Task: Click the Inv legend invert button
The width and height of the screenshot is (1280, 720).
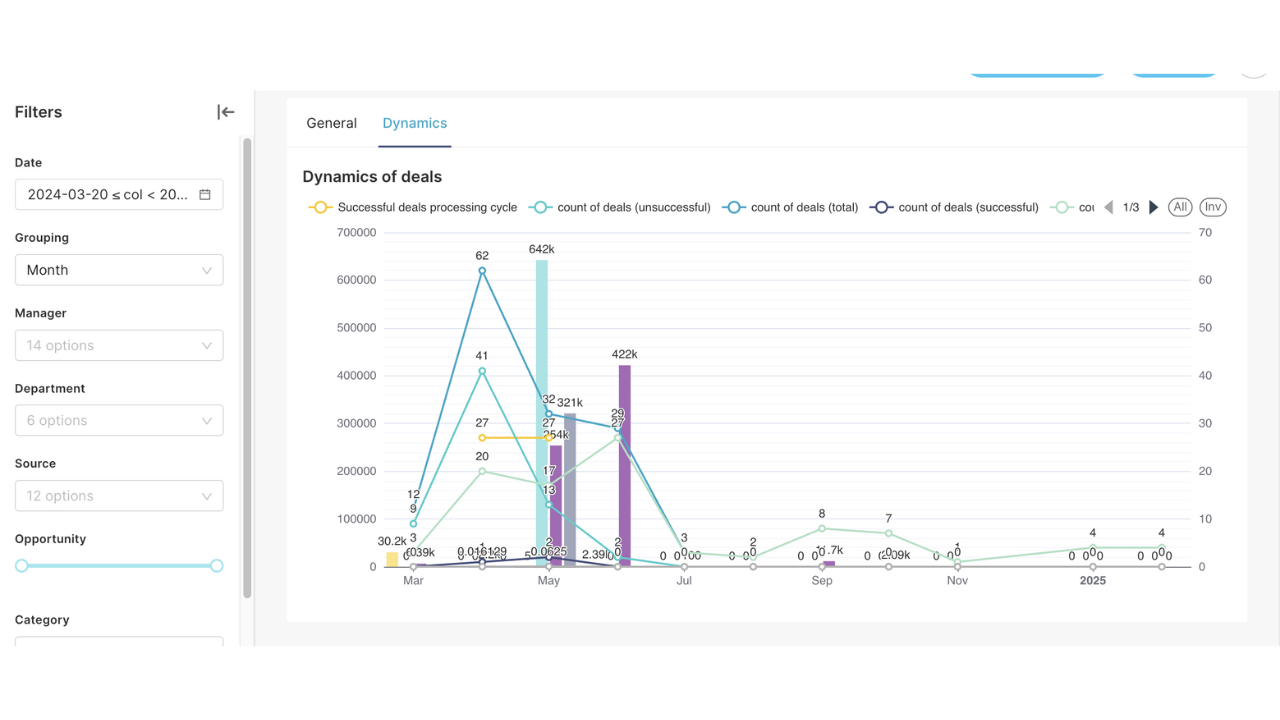Action: coord(1212,207)
